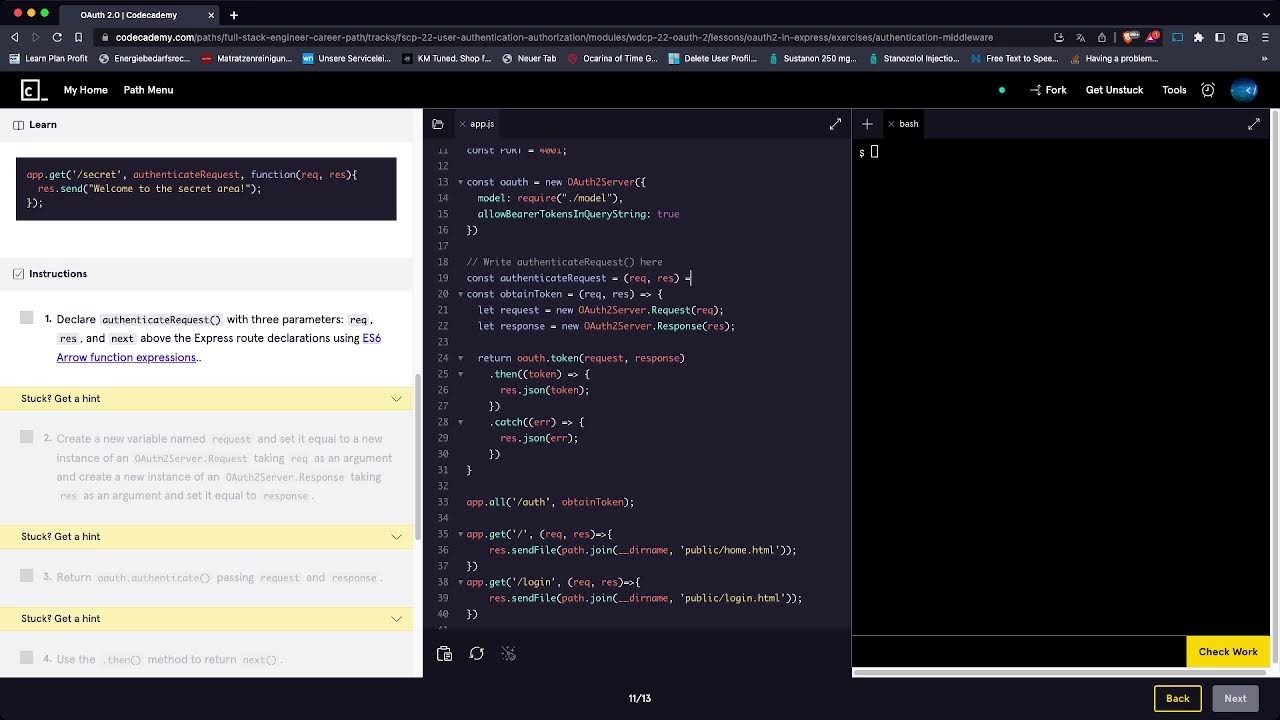The image size is (1280, 720).
Task: Click the green connection status dot
Action: click(x=1002, y=90)
